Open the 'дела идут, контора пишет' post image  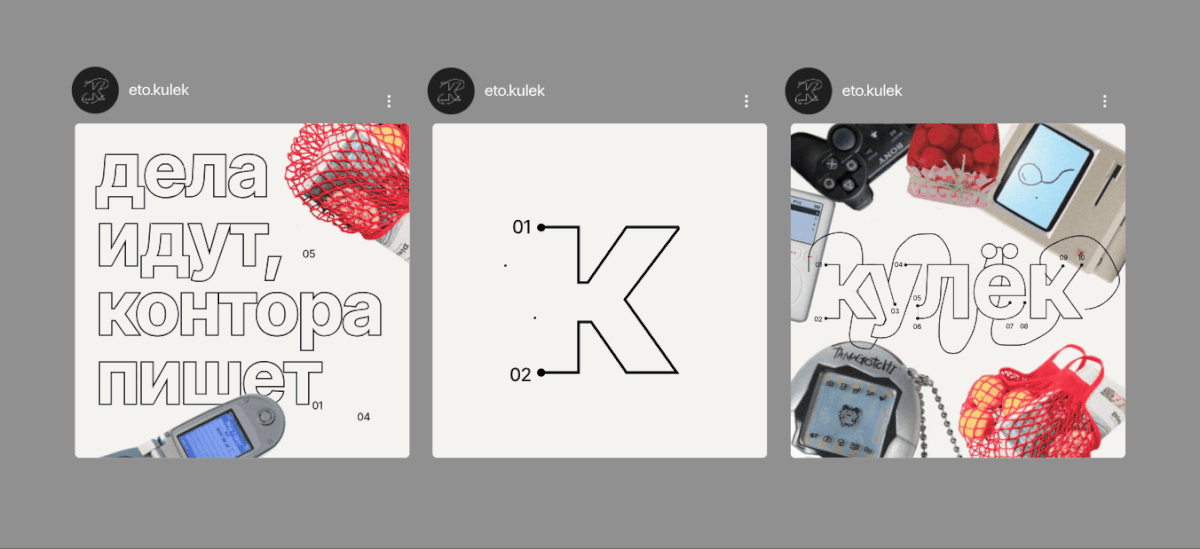tap(242, 291)
